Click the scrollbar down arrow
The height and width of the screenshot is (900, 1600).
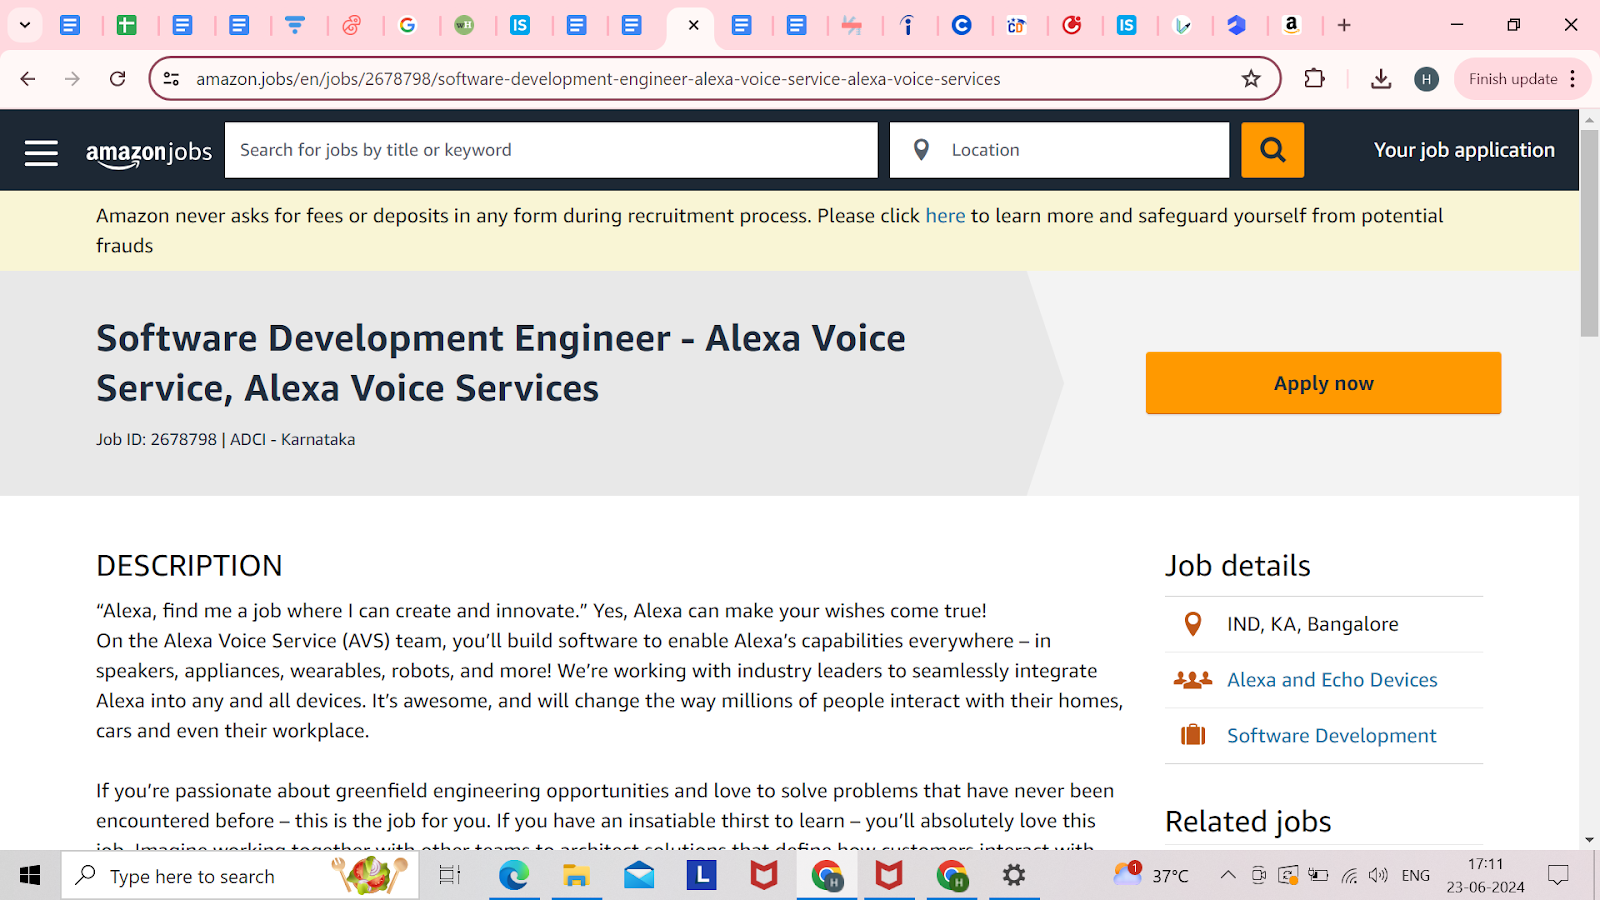[x=1589, y=840]
